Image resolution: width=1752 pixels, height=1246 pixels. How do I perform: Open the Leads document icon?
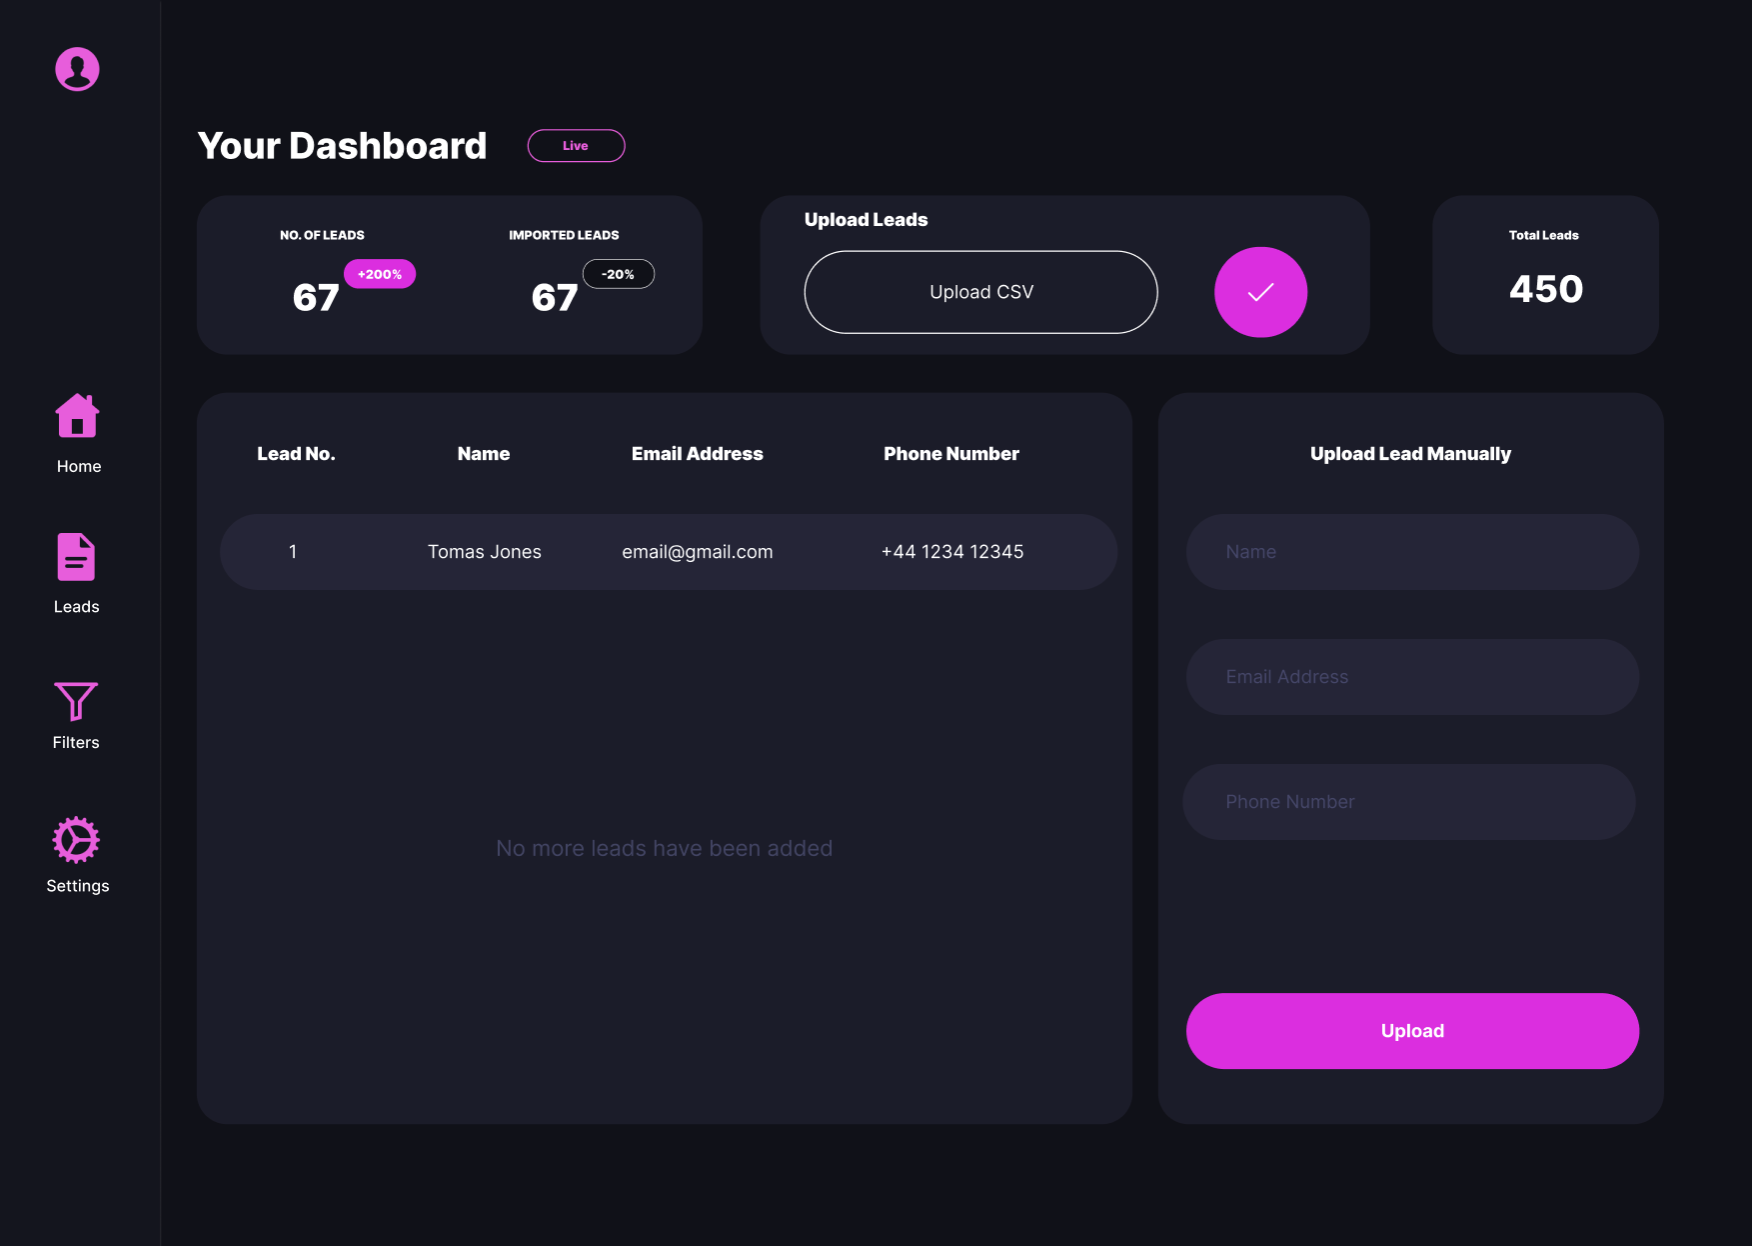pyautogui.click(x=76, y=557)
